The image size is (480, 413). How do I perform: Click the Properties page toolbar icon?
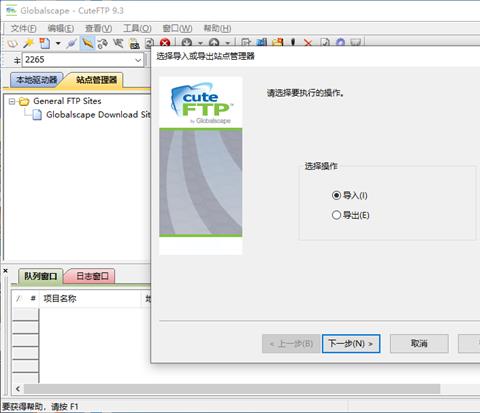pos(325,42)
